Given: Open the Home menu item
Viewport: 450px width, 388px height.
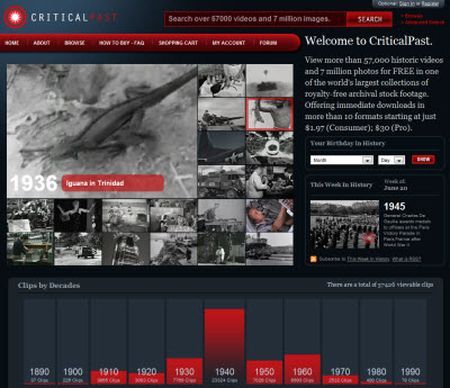Looking at the screenshot, I should [12, 43].
